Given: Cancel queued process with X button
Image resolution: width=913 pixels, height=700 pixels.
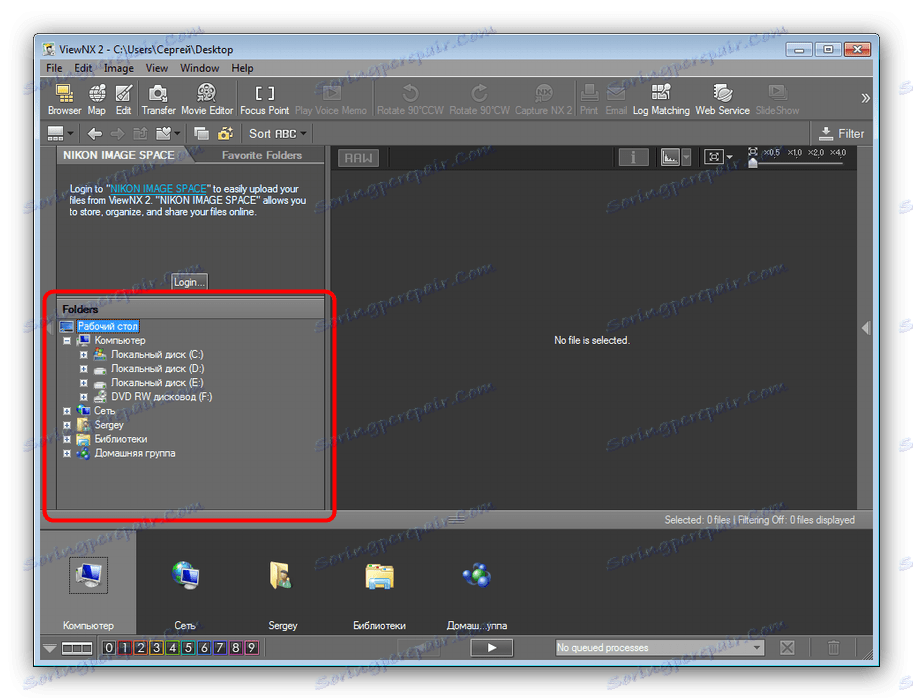Looking at the screenshot, I should [x=787, y=648].
